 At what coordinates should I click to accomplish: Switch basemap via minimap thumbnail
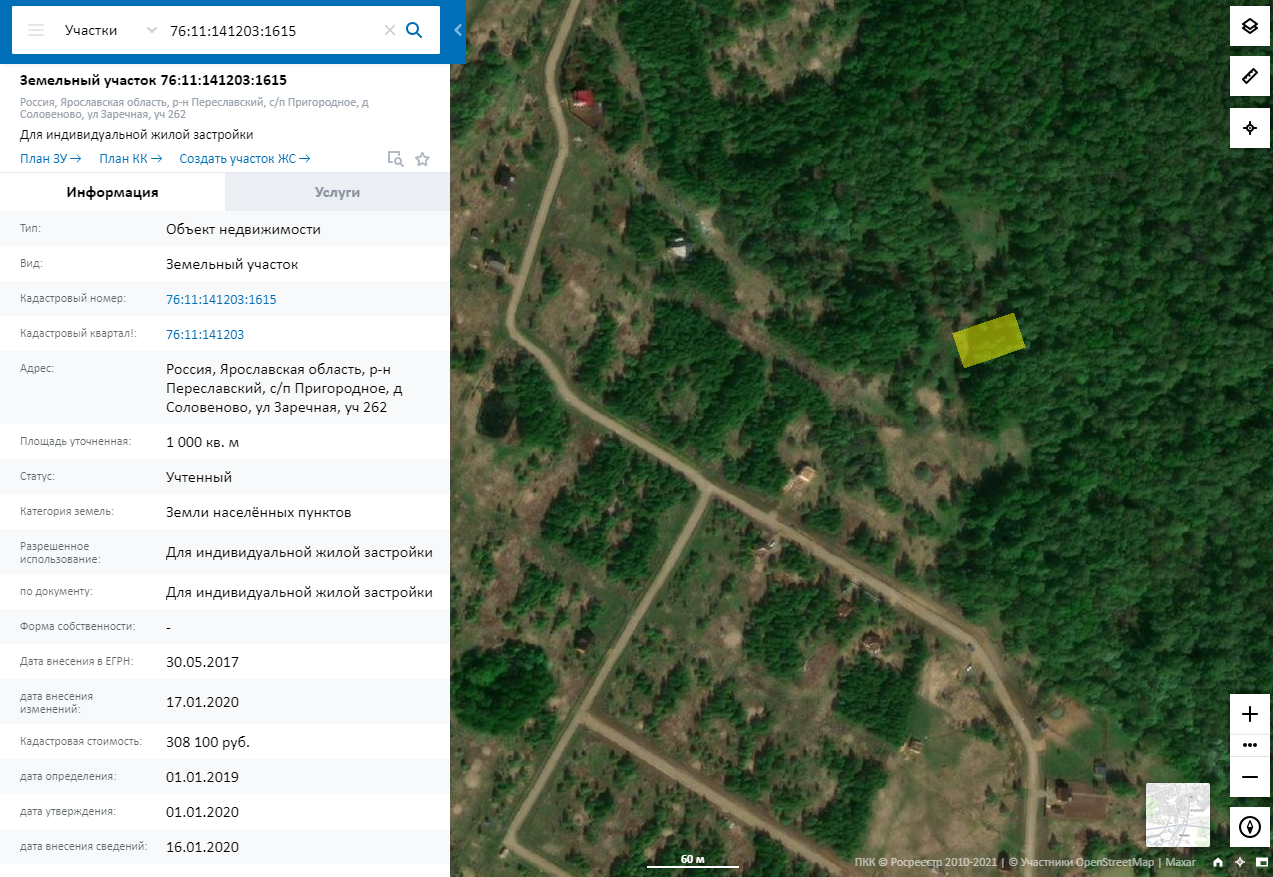(x=1178, y=815)
